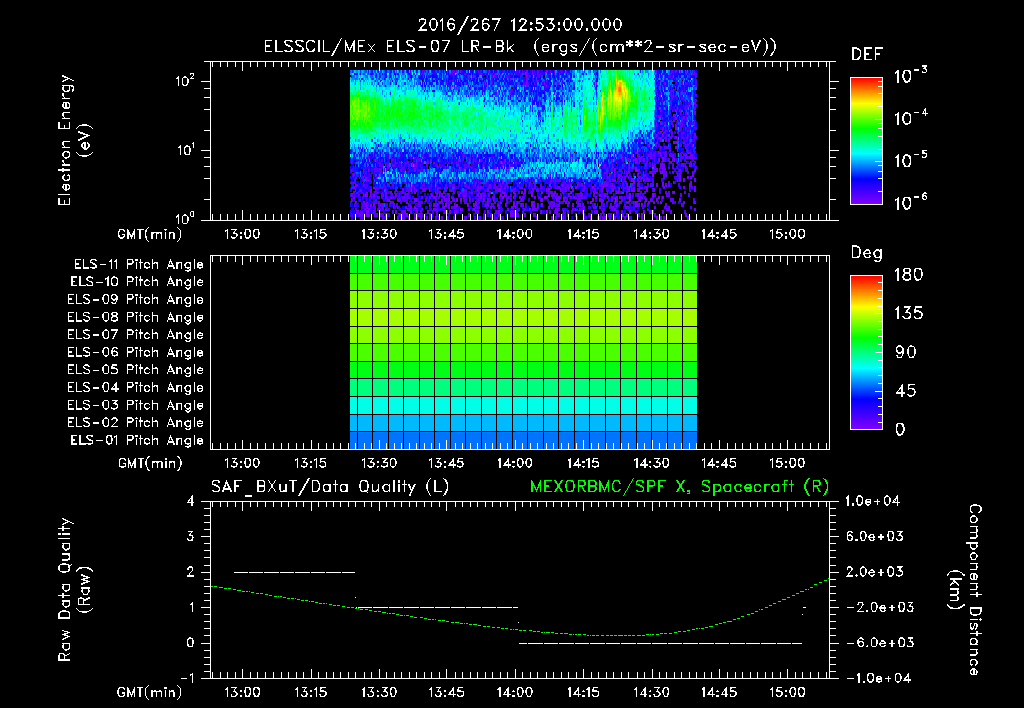
Task: Select the ELS-03 Pitch Angle row label
Action: (136, 405)
